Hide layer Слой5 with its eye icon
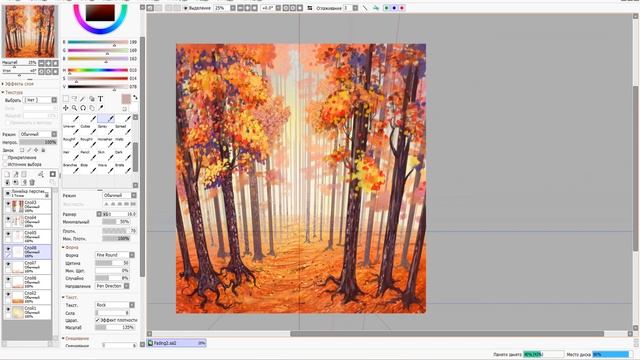This screenshot has height=360, width=640. [8, 234]
